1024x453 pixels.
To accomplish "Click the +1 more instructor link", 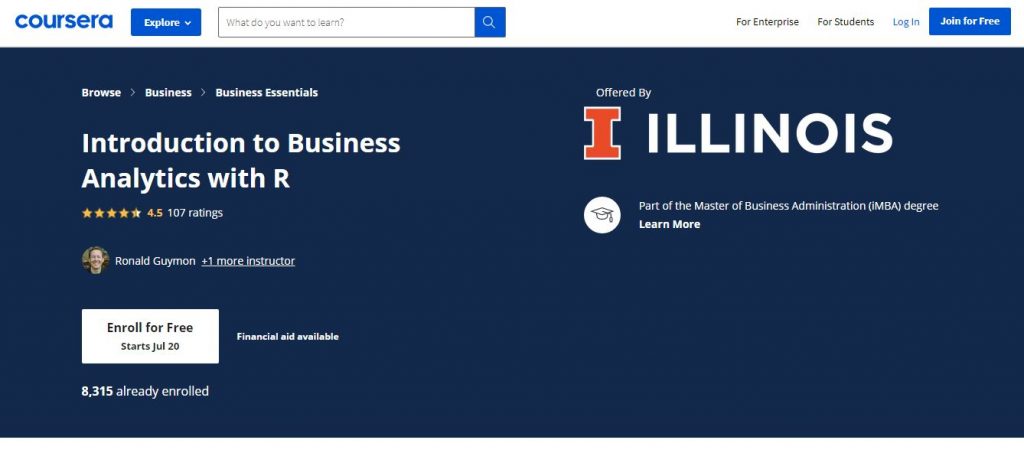I will pyautogui.click(x=248, y=261).
